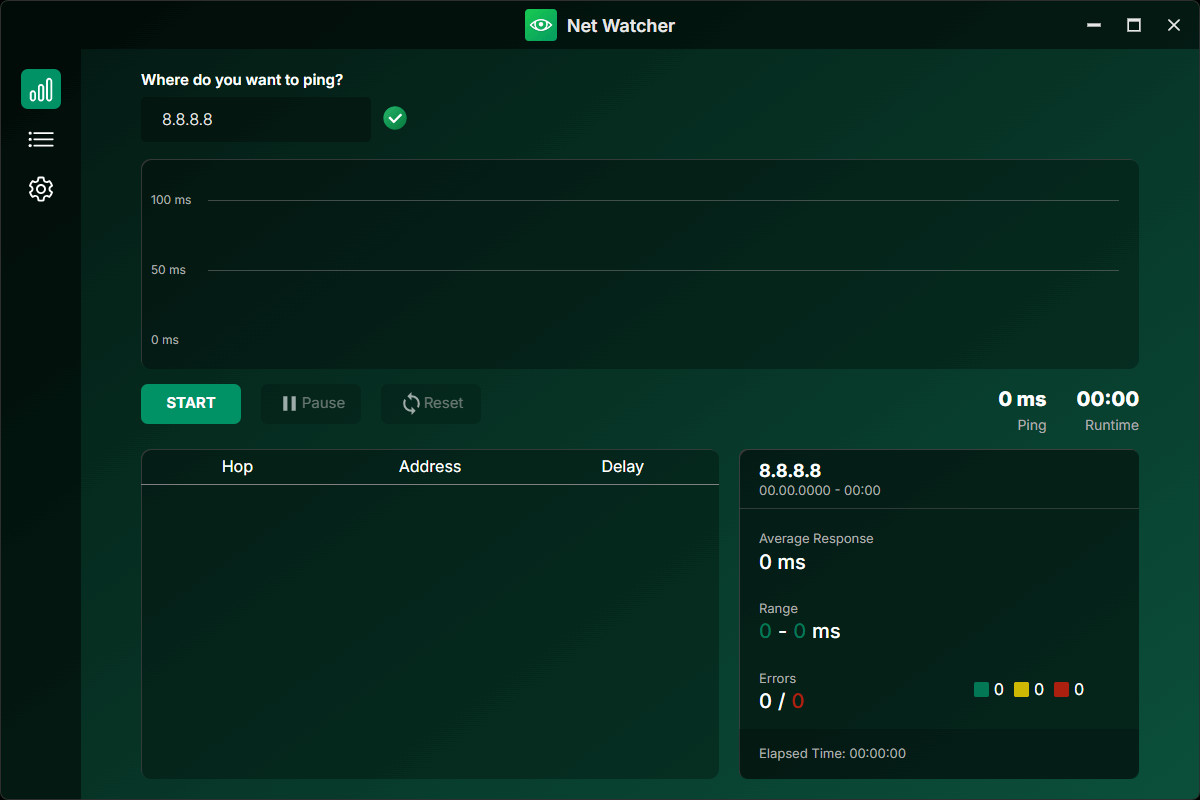Close the Net Watcher window

[1174, 25]
